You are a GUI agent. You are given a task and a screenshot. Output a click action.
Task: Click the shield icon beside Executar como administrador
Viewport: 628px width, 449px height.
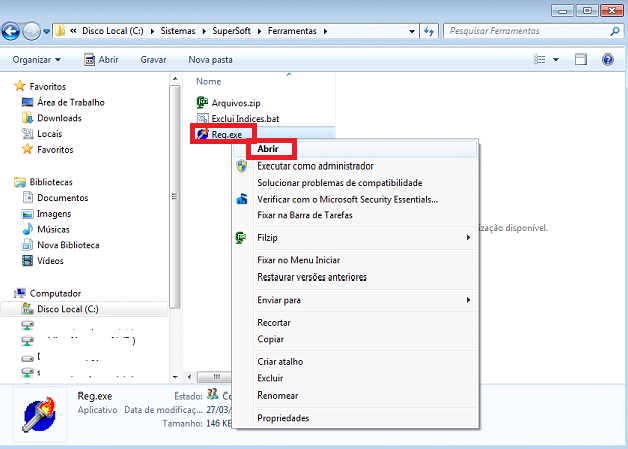(241, 166)
